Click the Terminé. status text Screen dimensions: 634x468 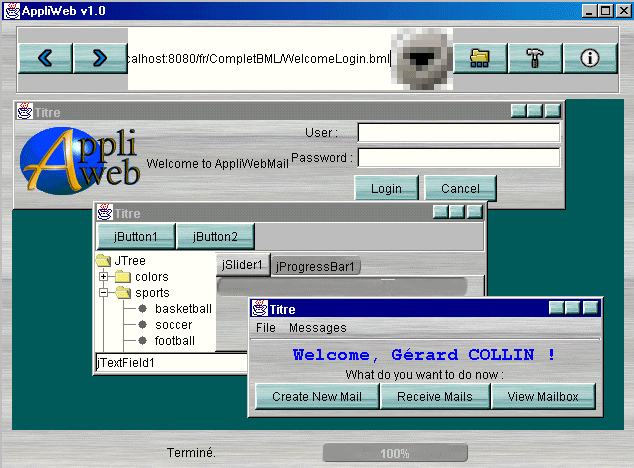pyautogui.click(x=191, y=452)
